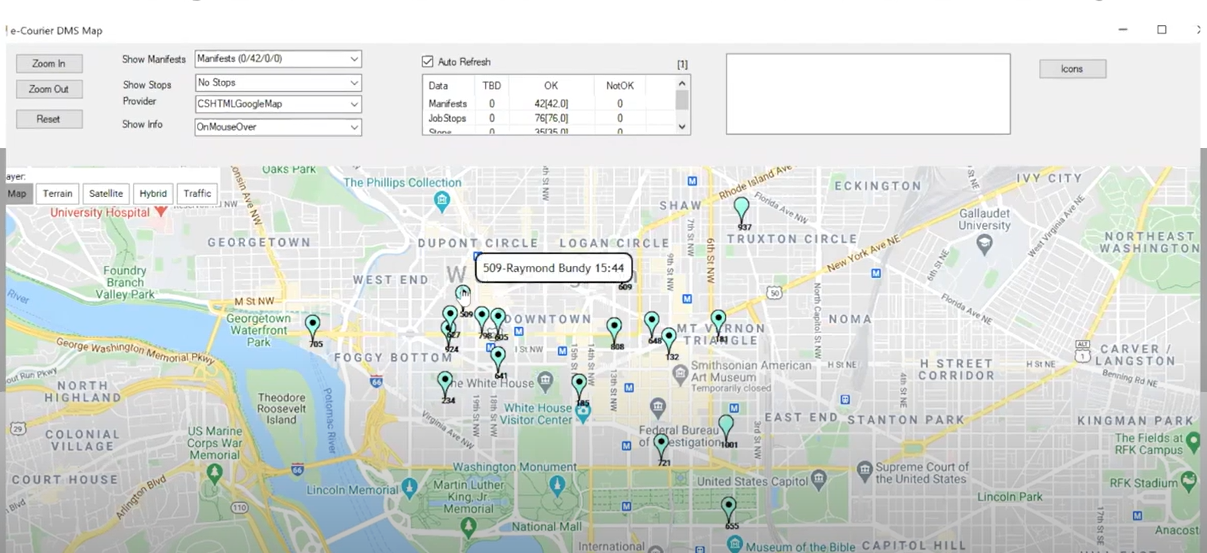
Task: Click the NotOK column header
Action: click(x=620, y=86)
